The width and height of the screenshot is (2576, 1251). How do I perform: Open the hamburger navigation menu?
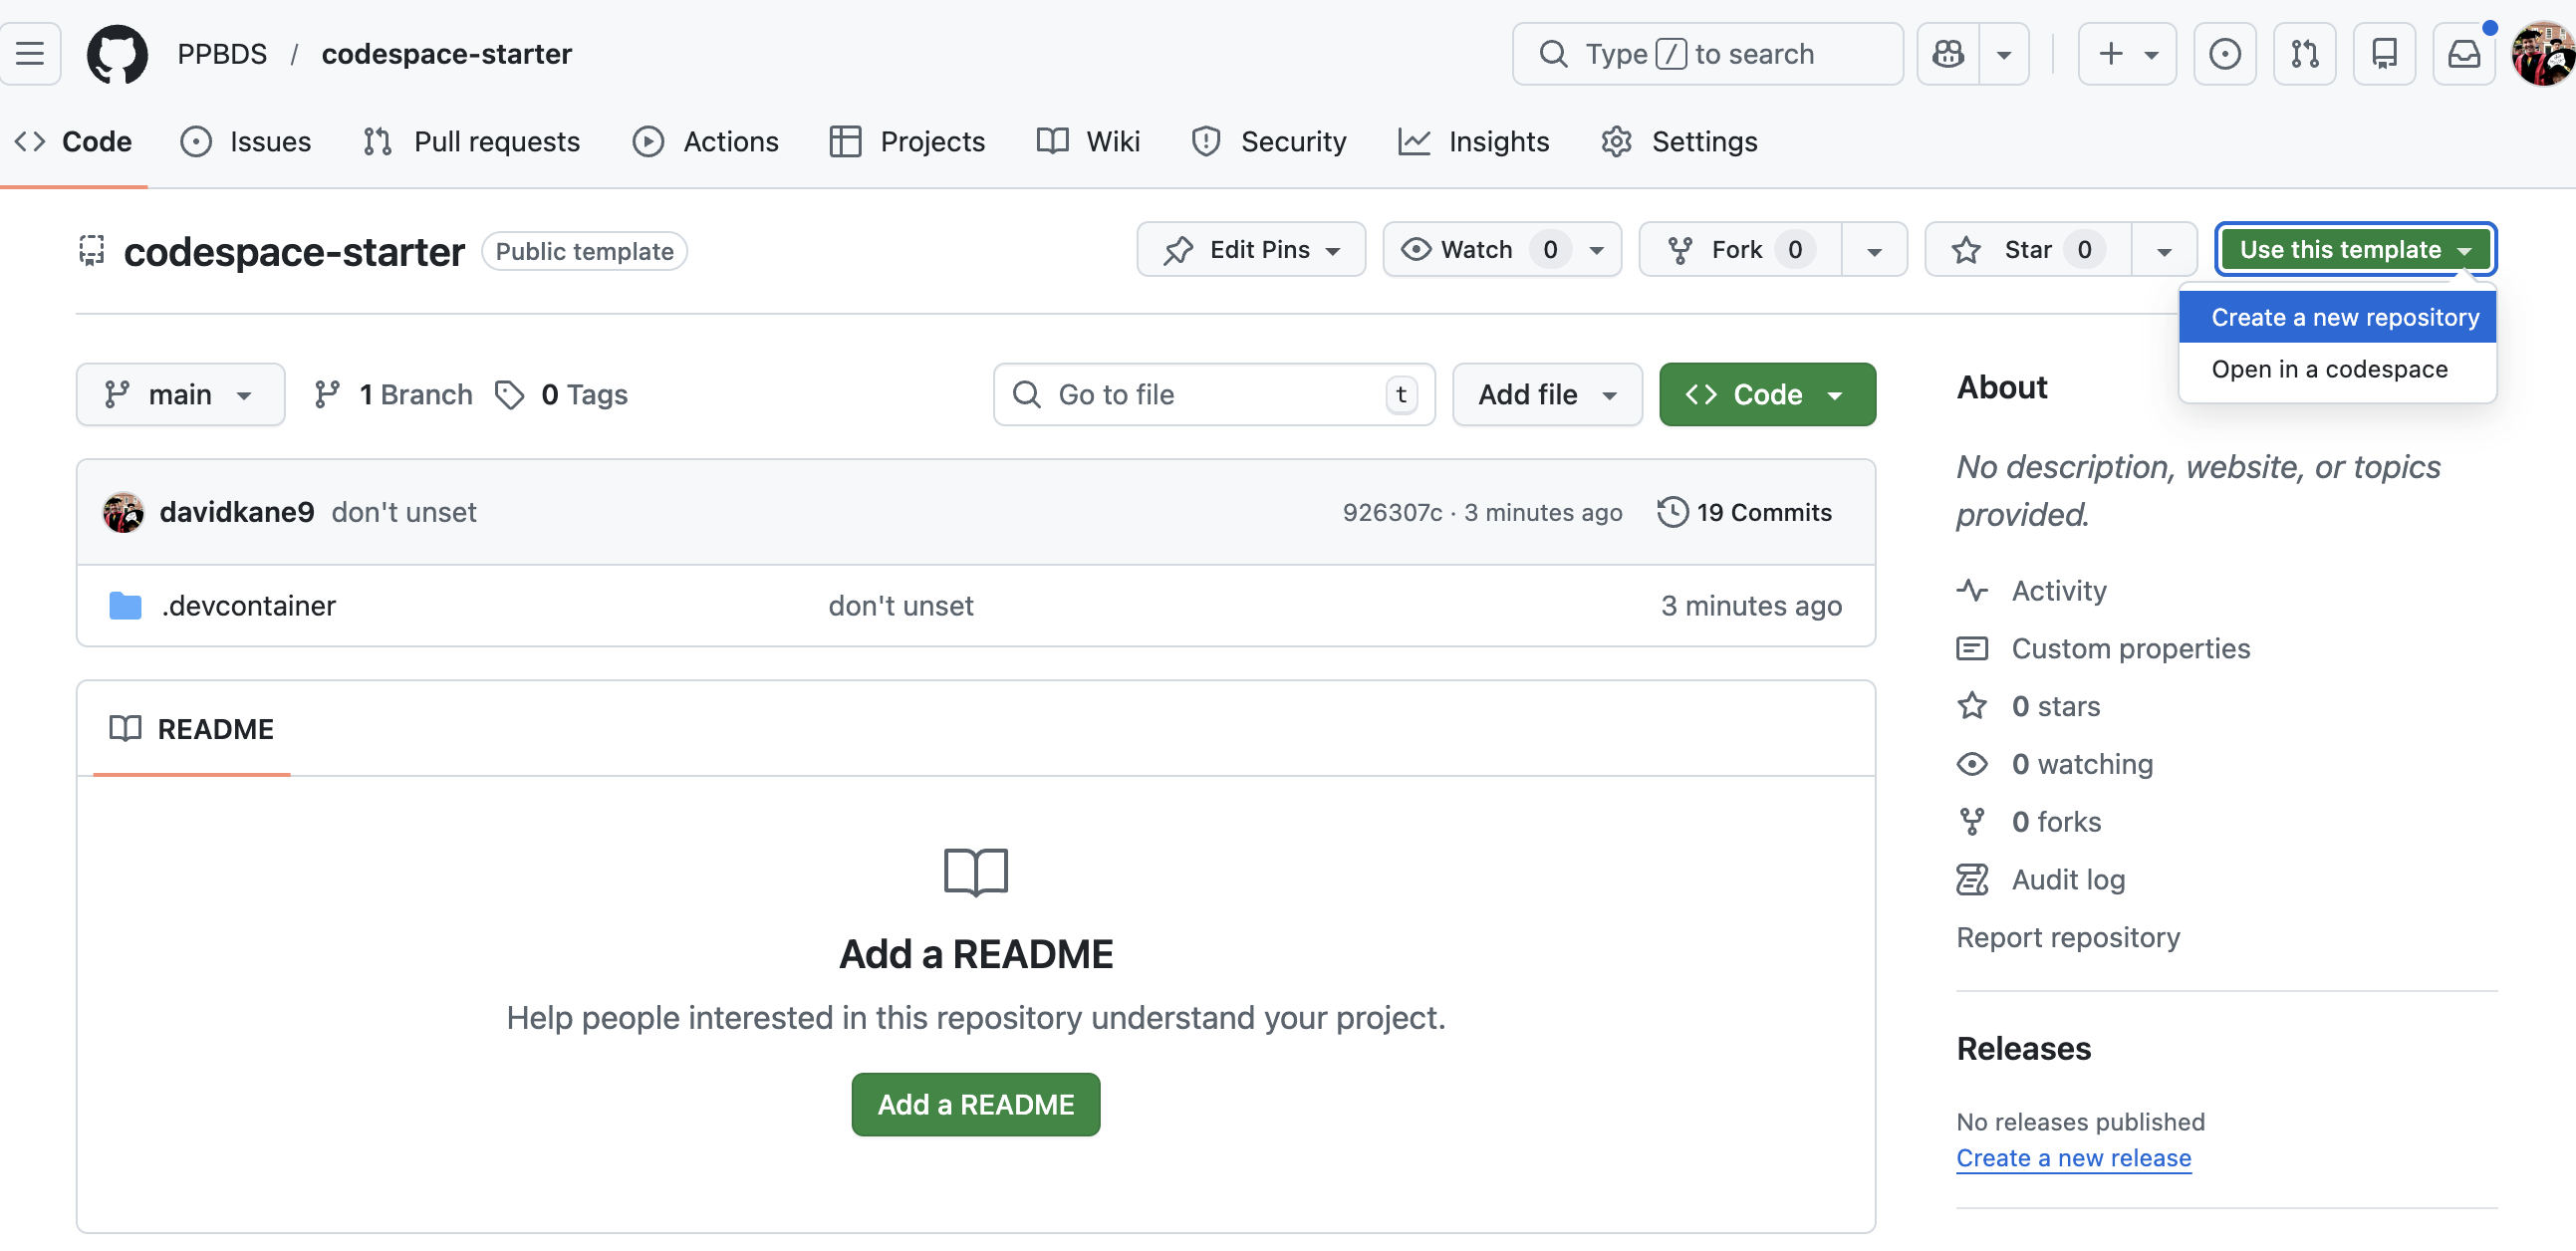30,54
